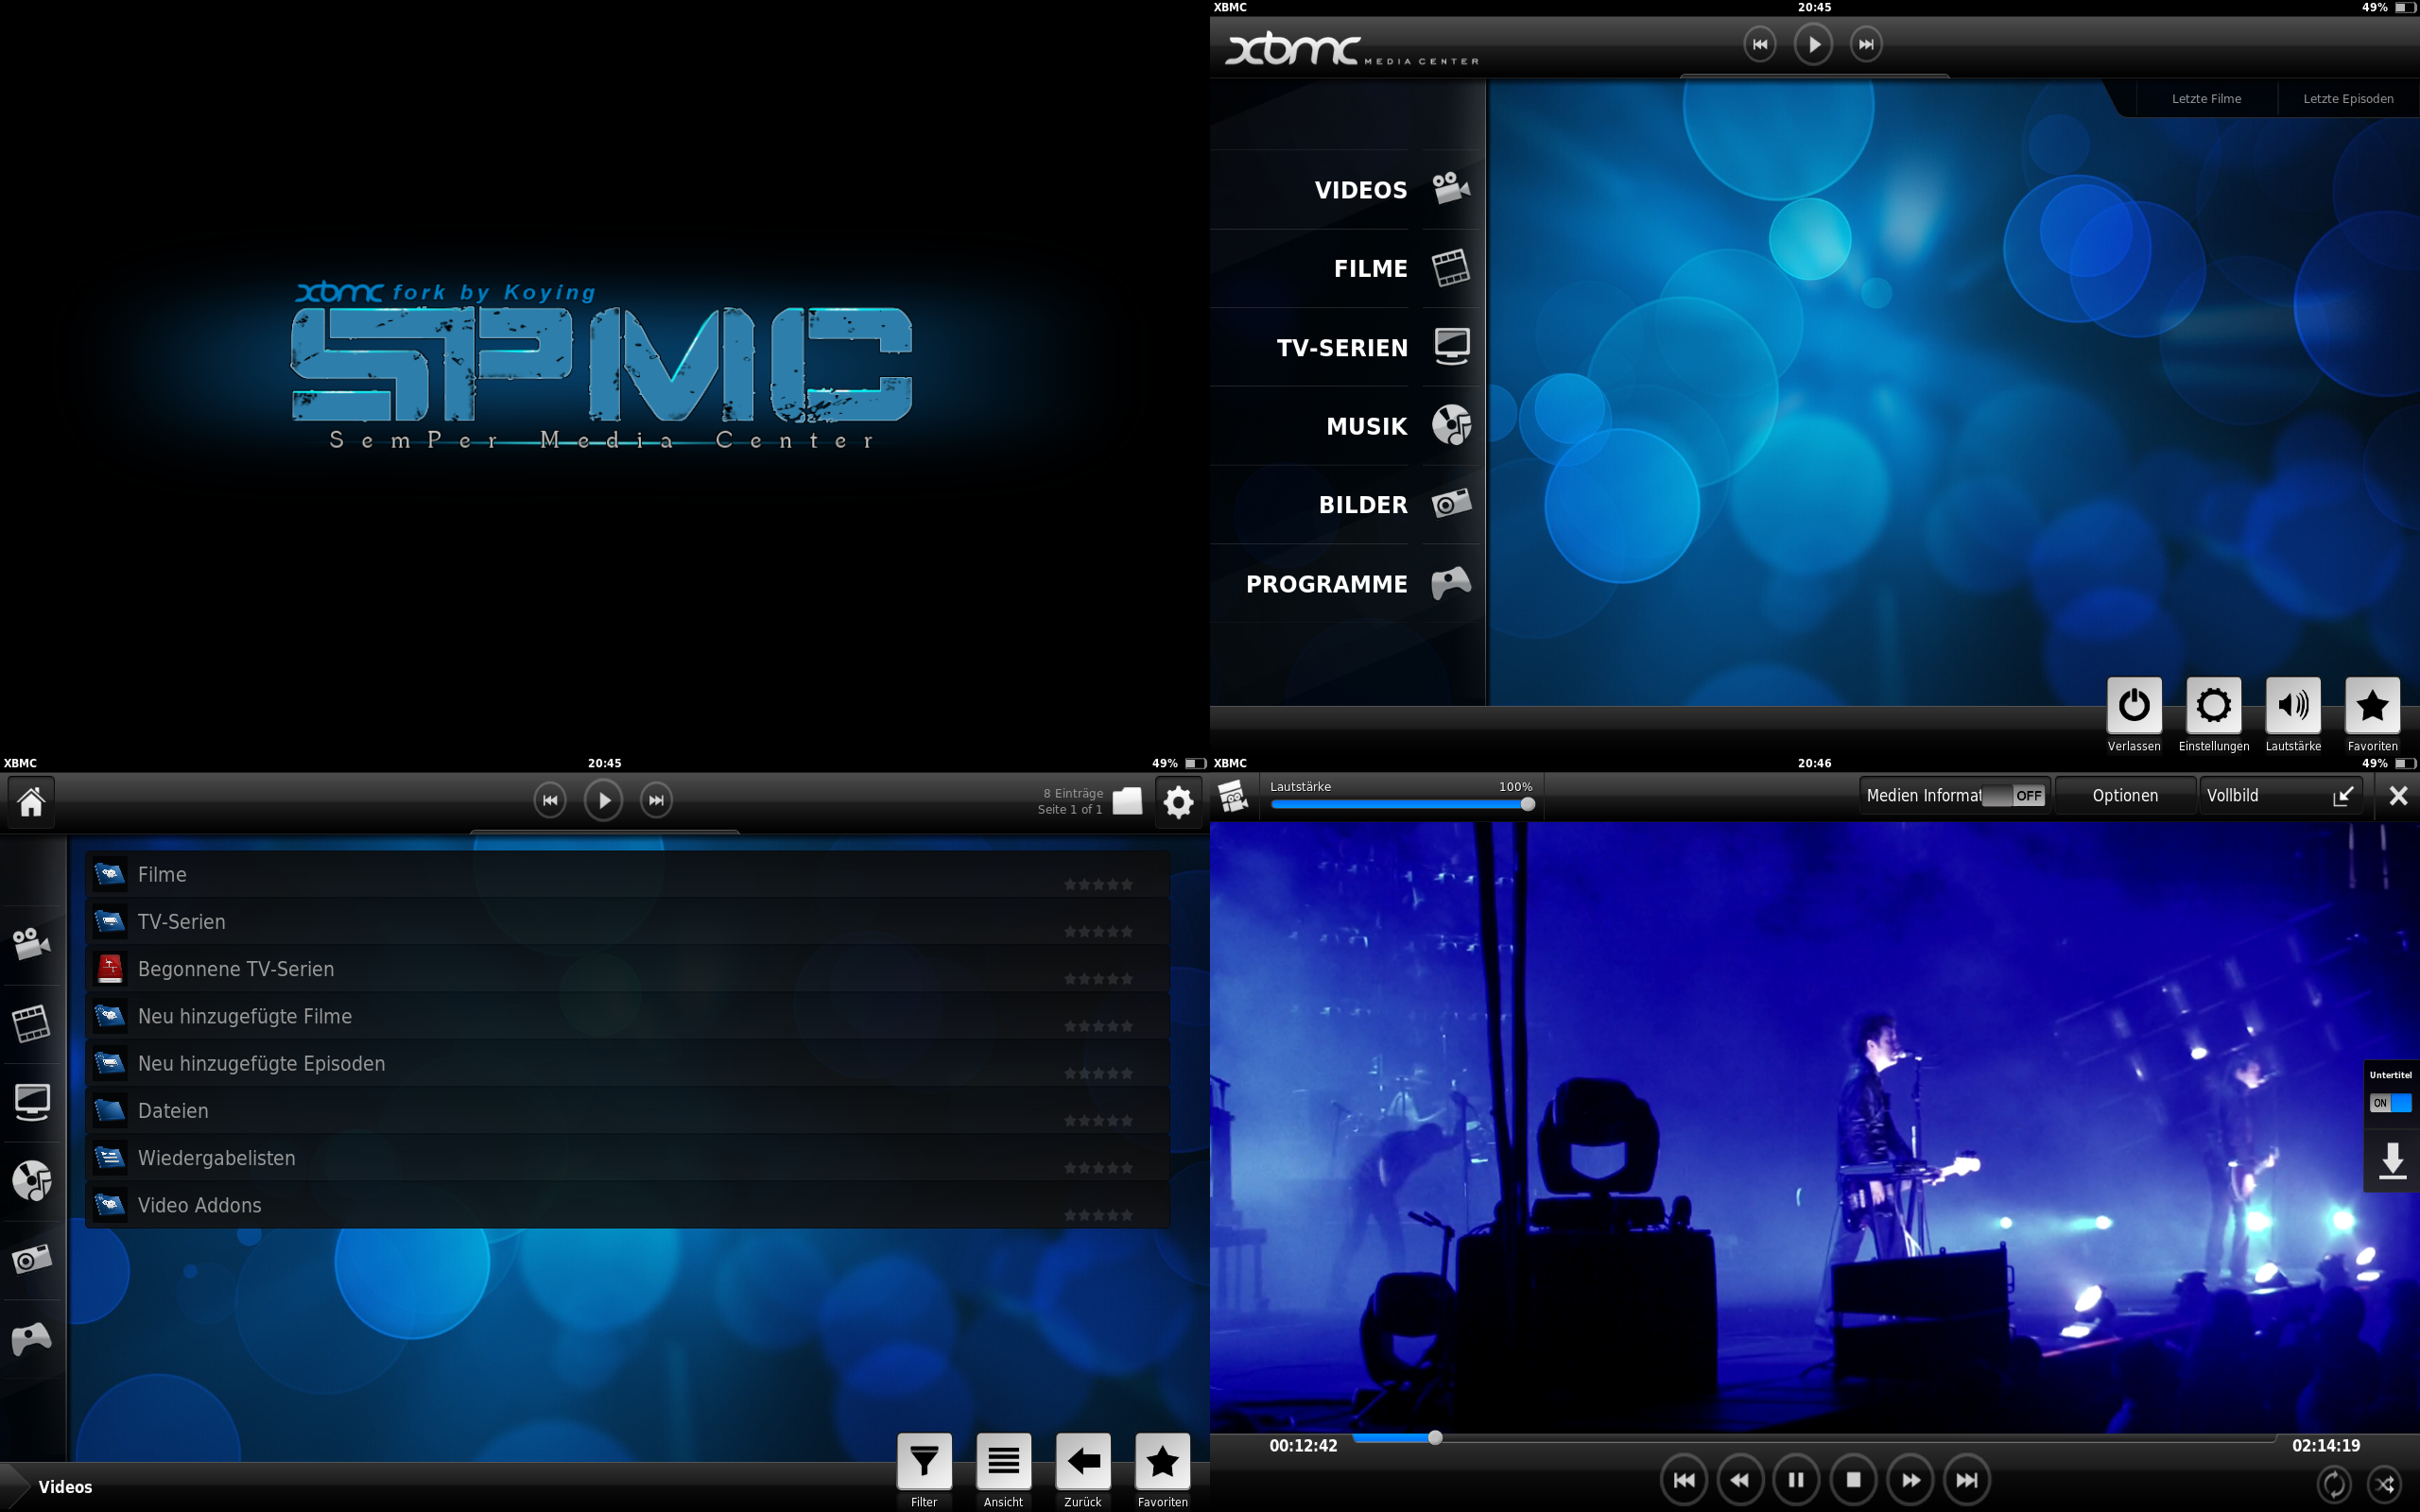Click the TV monitor sidebar icon
The width and height of the screenshot is (2420, 1512).
click(x=32, y=1102)
